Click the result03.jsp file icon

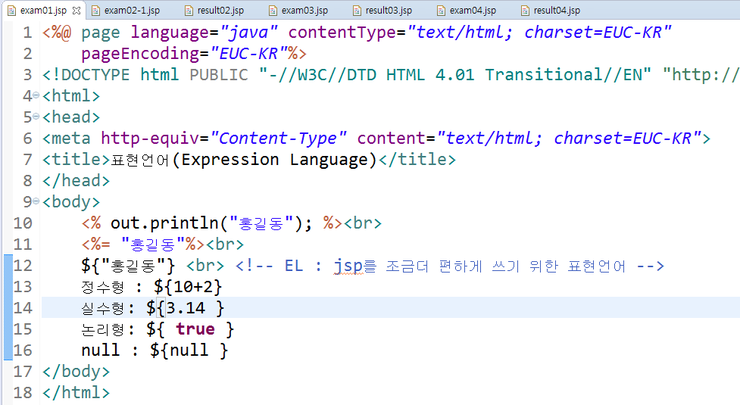[x=357, y=10]
